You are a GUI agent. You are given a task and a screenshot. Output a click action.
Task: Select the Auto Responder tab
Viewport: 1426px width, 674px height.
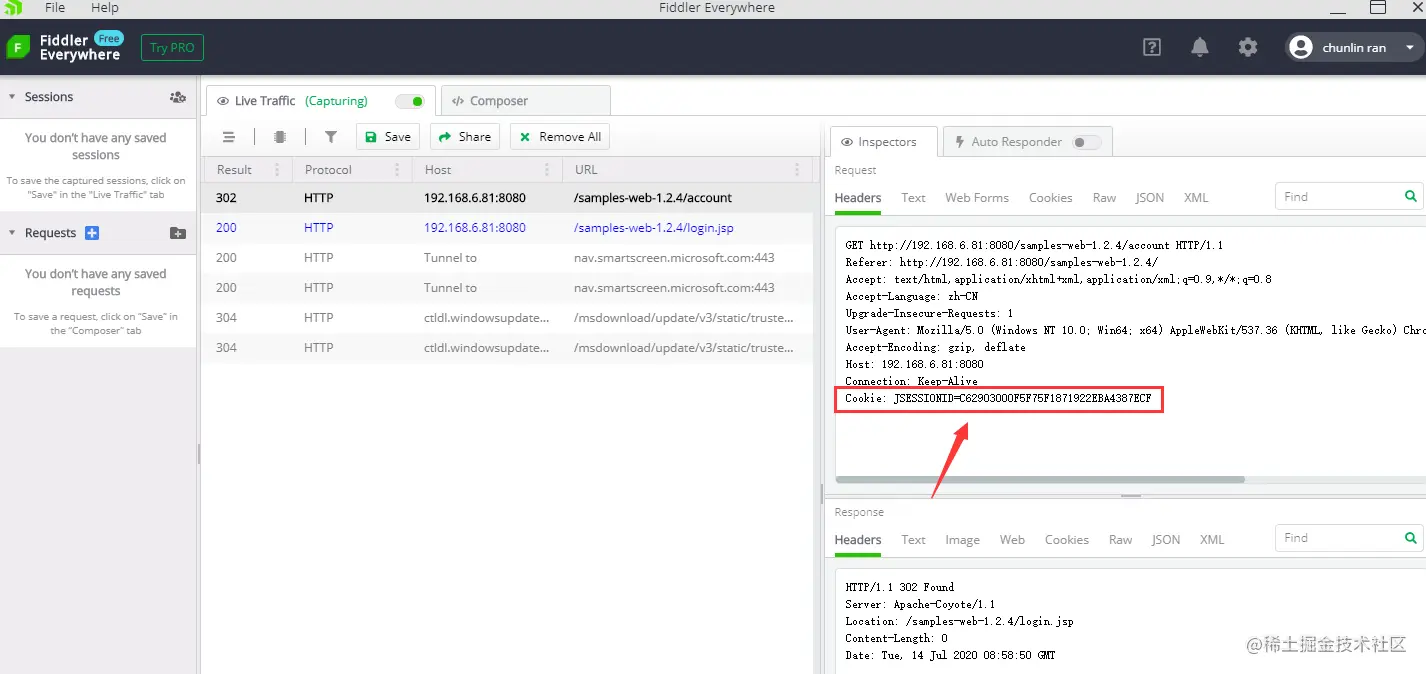pyautogui.click(x=1027, y=142)
